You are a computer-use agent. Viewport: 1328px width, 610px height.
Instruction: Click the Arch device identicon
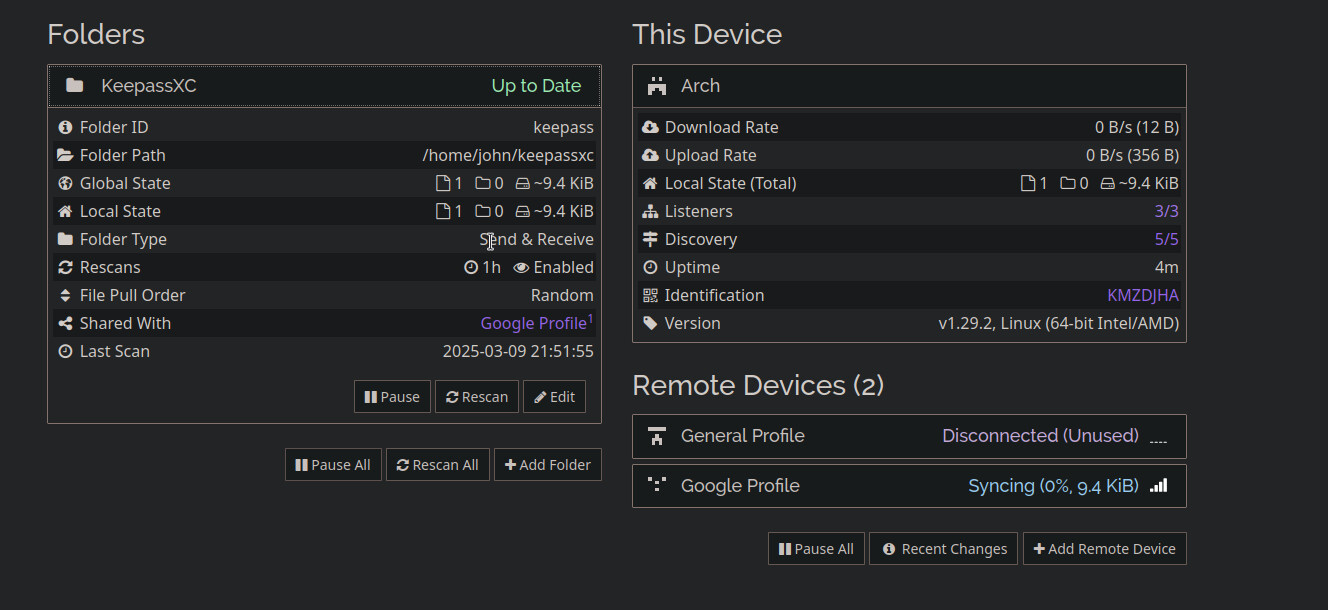point(656,86)
